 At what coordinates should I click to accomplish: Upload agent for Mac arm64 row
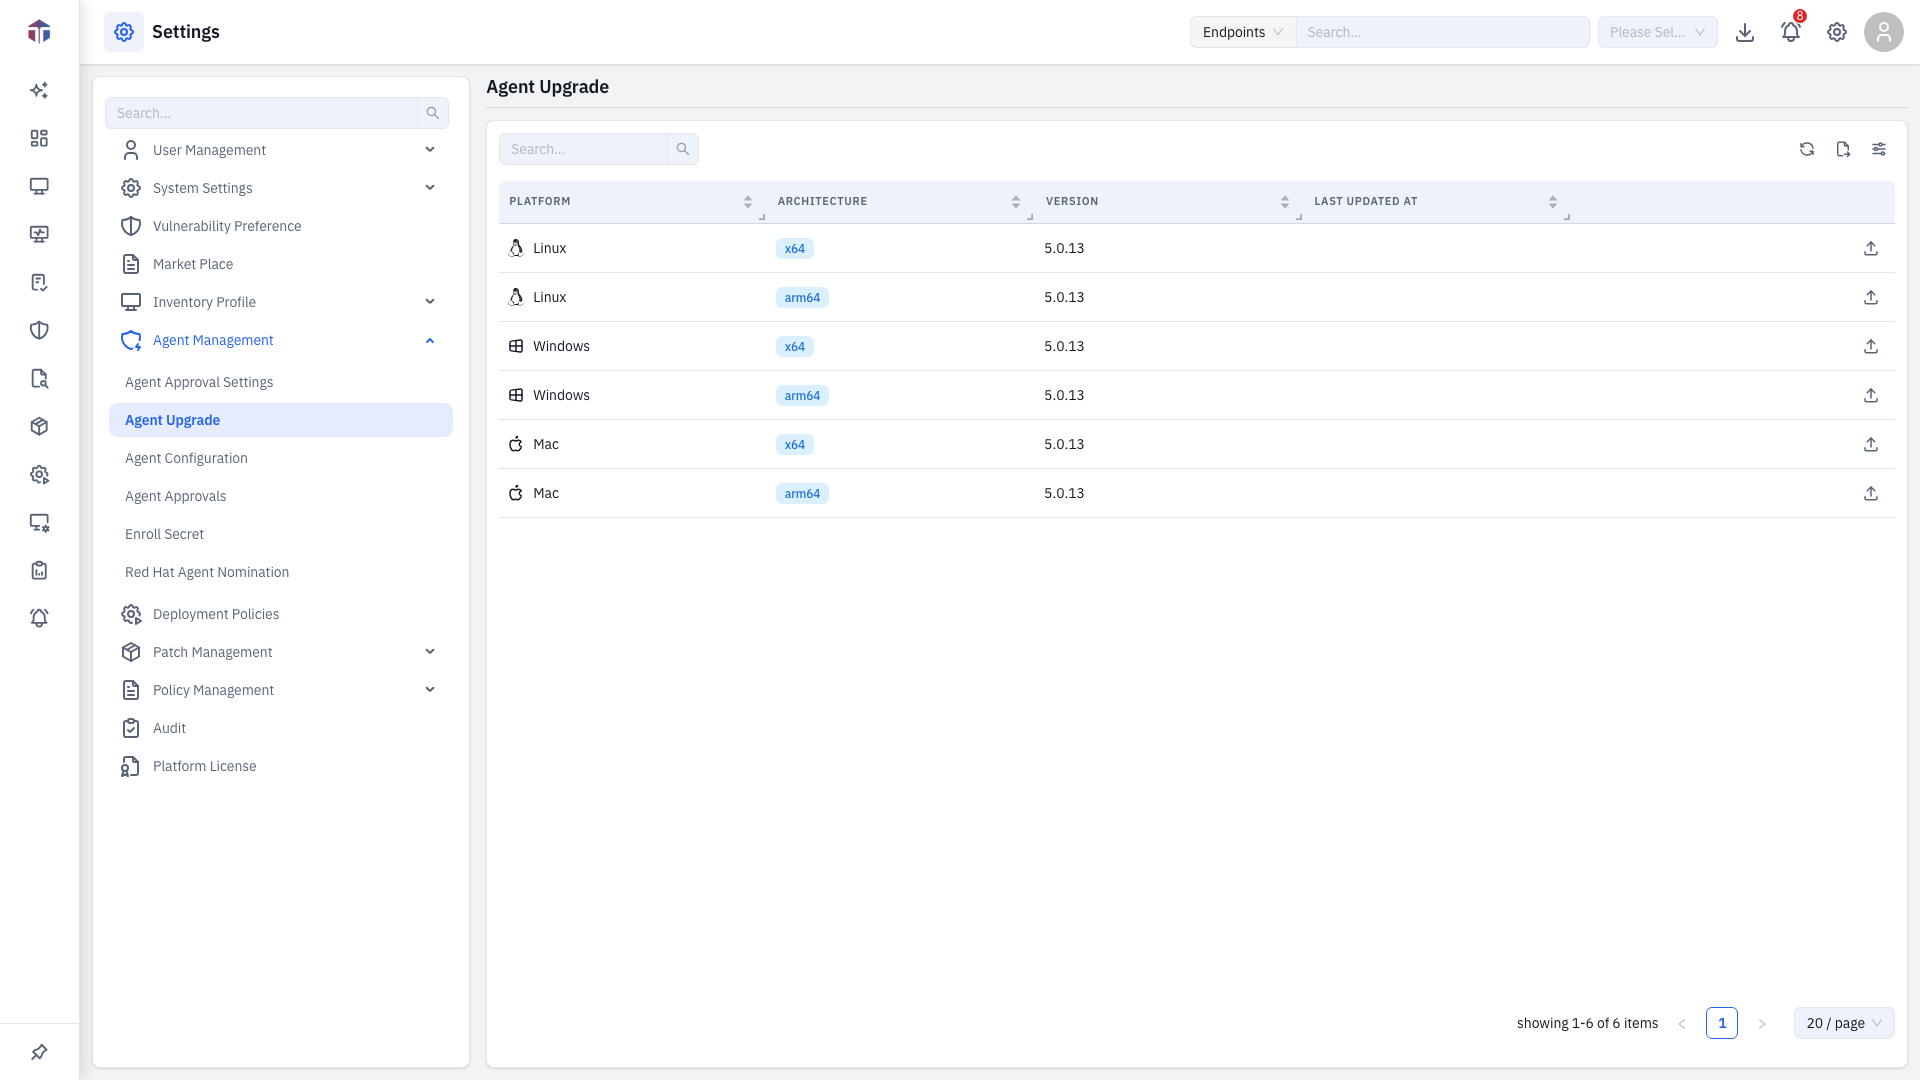pyautogui.click(x=1871, y=493)
